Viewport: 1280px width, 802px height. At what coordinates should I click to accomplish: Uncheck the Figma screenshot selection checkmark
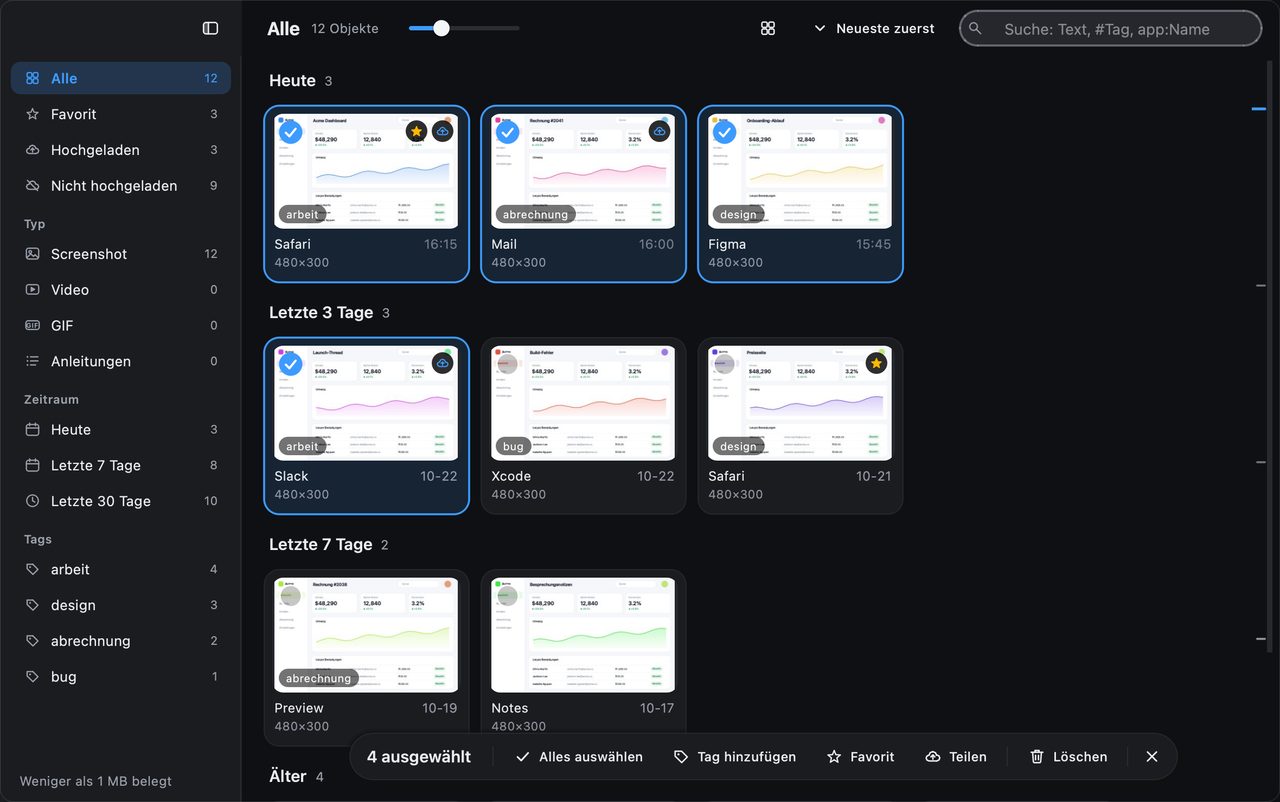tap(724, 132)
